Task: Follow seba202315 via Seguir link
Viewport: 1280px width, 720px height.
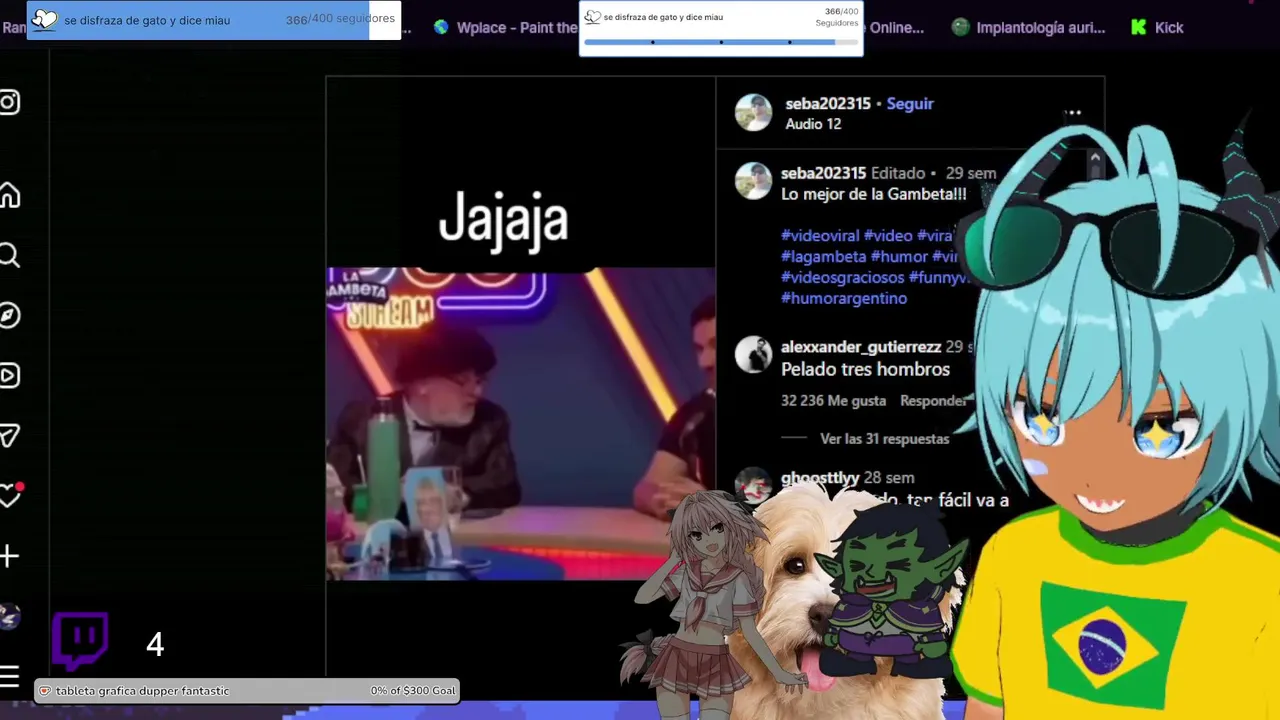Action: [910, 104]
